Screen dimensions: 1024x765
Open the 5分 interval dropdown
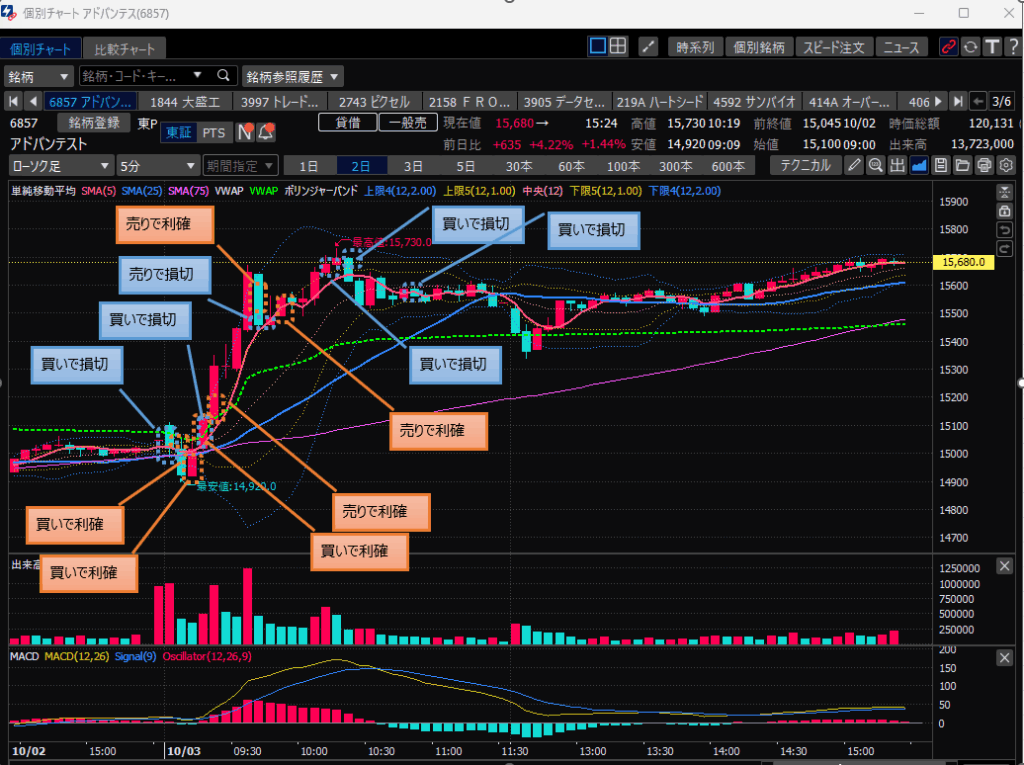pyautogui.click(x=157, y=166)
